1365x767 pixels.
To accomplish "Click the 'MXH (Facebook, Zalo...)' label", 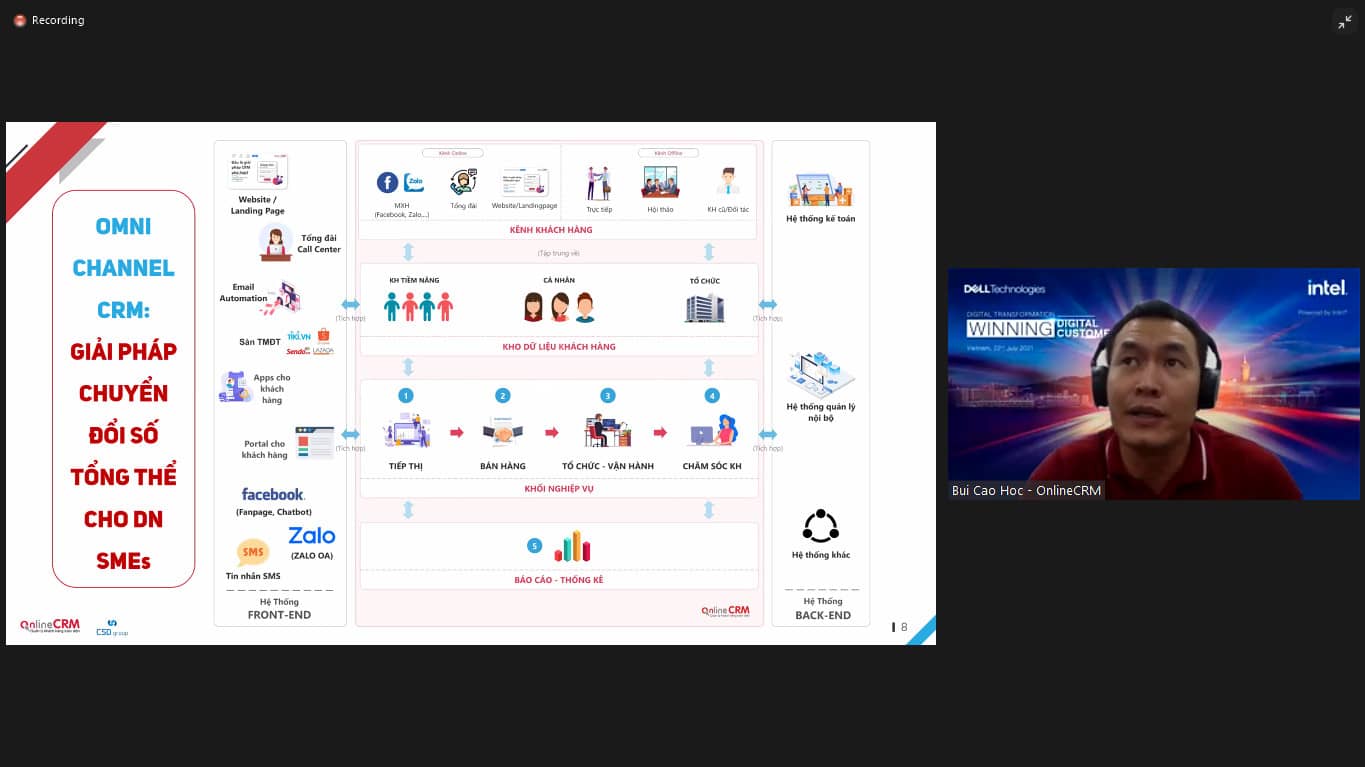I will point(401,210).
